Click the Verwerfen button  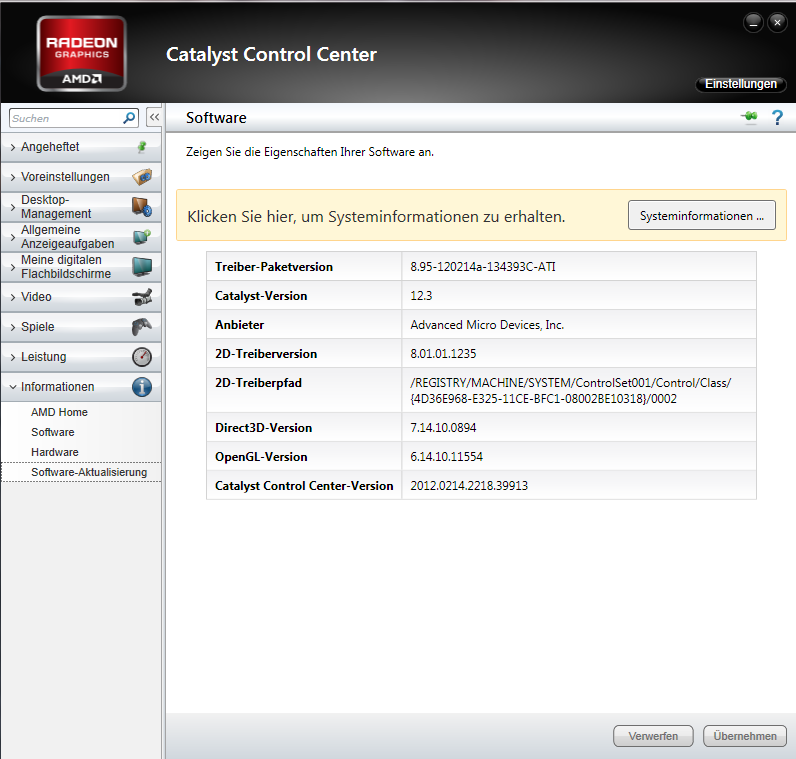click(653, 736)
